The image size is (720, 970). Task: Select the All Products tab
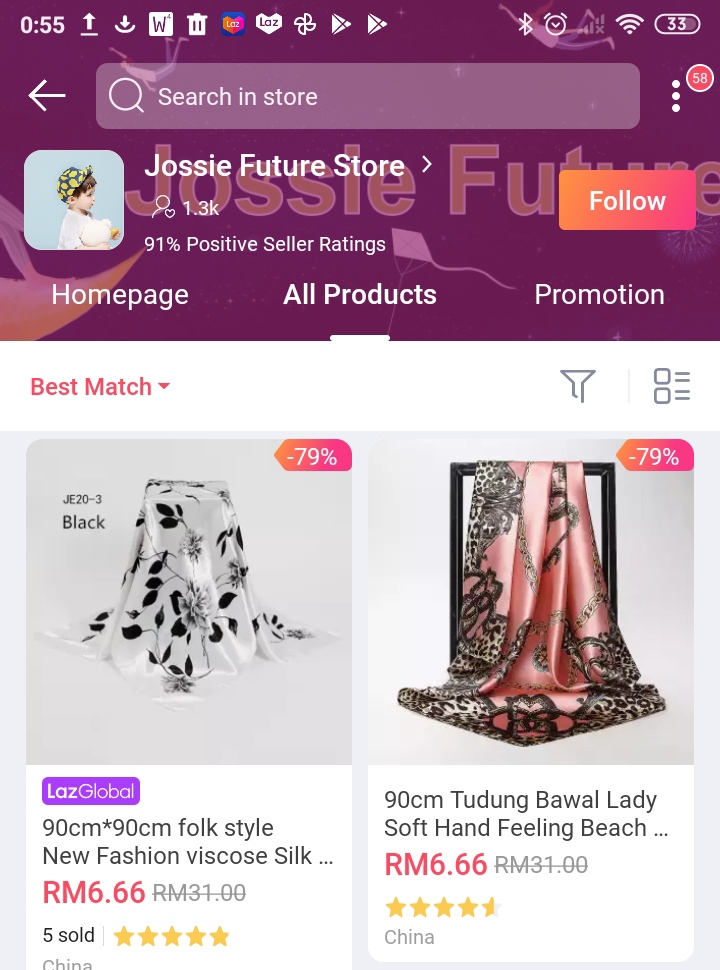pyautogui.click(x=359, y=294)
